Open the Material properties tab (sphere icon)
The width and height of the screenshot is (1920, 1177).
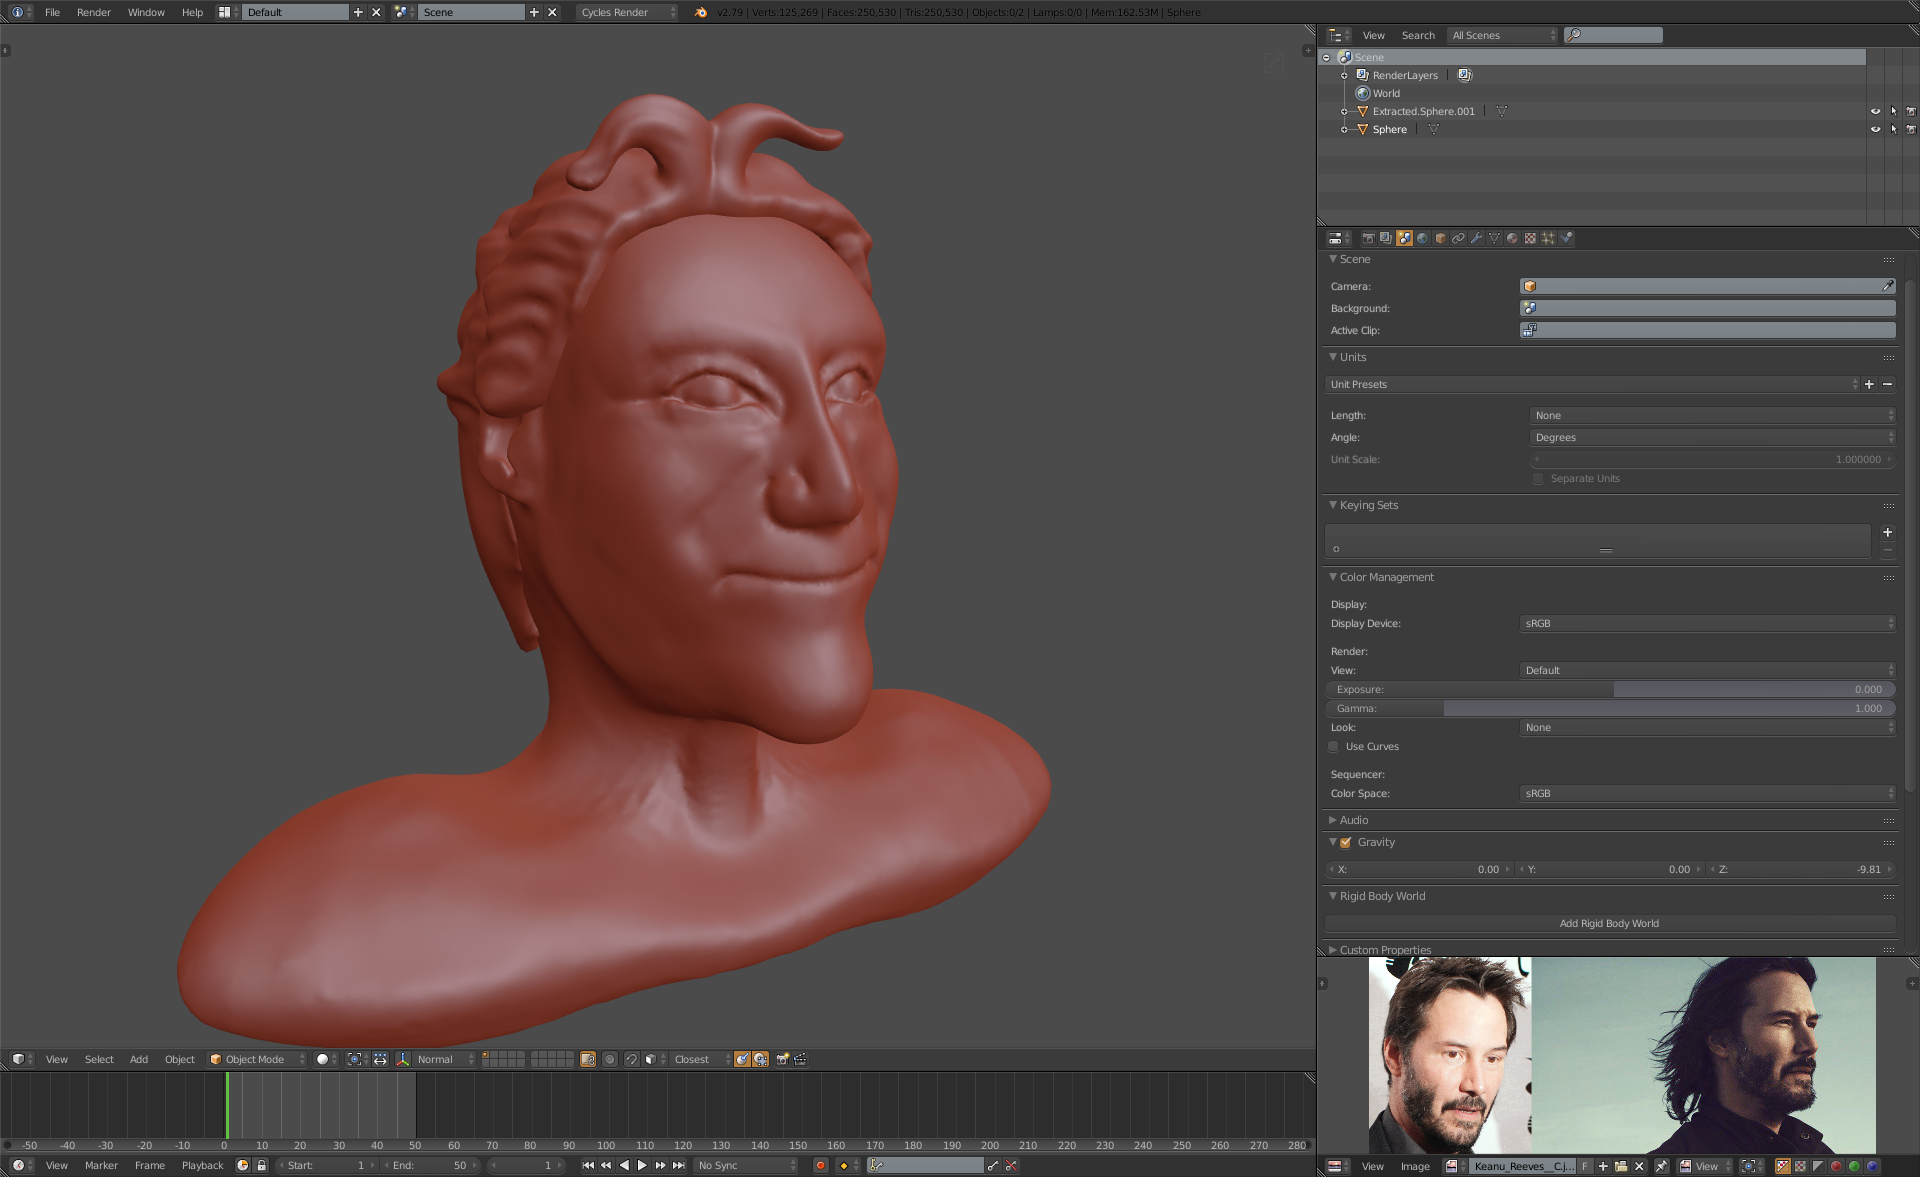pos(1512,238)
